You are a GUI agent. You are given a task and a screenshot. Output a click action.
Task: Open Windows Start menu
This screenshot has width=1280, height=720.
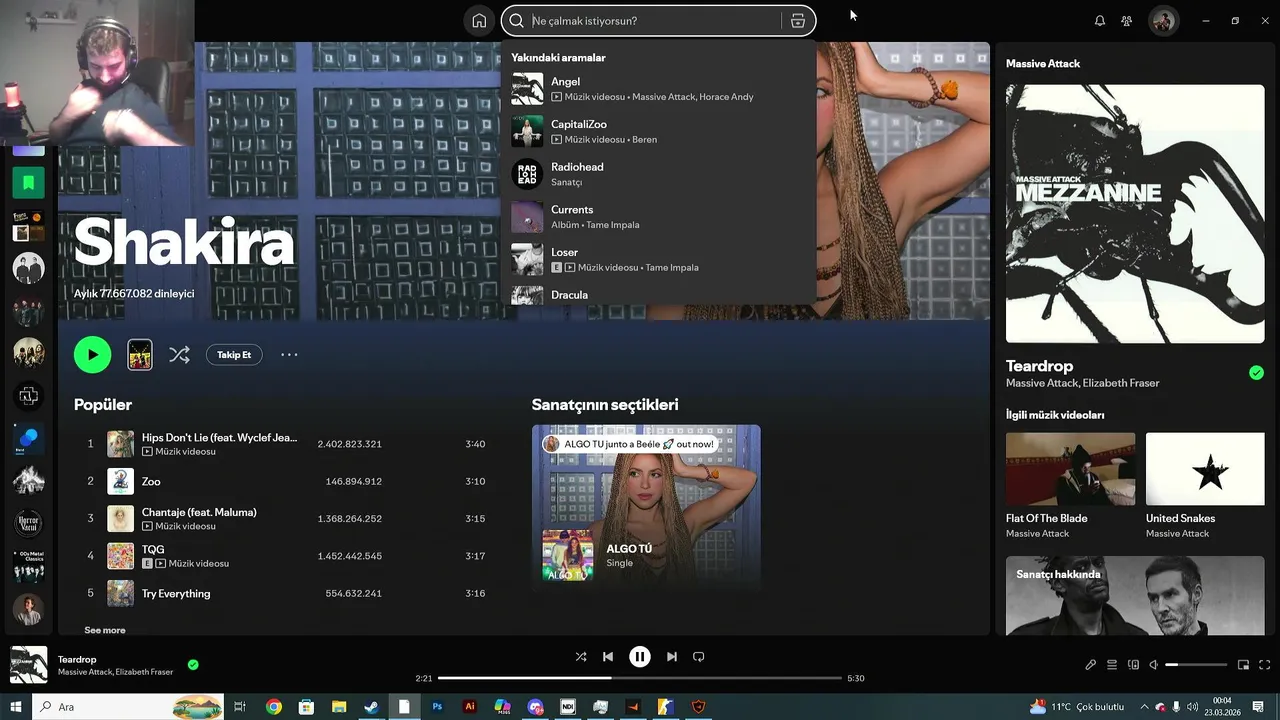[15, 707]
